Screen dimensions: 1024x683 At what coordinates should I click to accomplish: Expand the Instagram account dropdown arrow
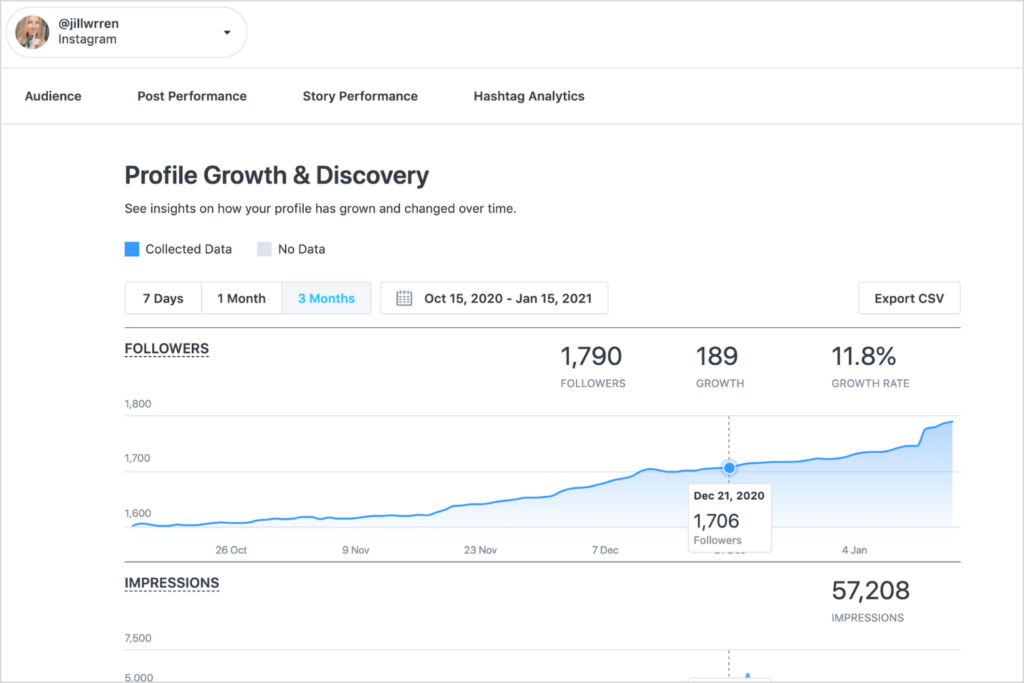(x=227, y=32)
